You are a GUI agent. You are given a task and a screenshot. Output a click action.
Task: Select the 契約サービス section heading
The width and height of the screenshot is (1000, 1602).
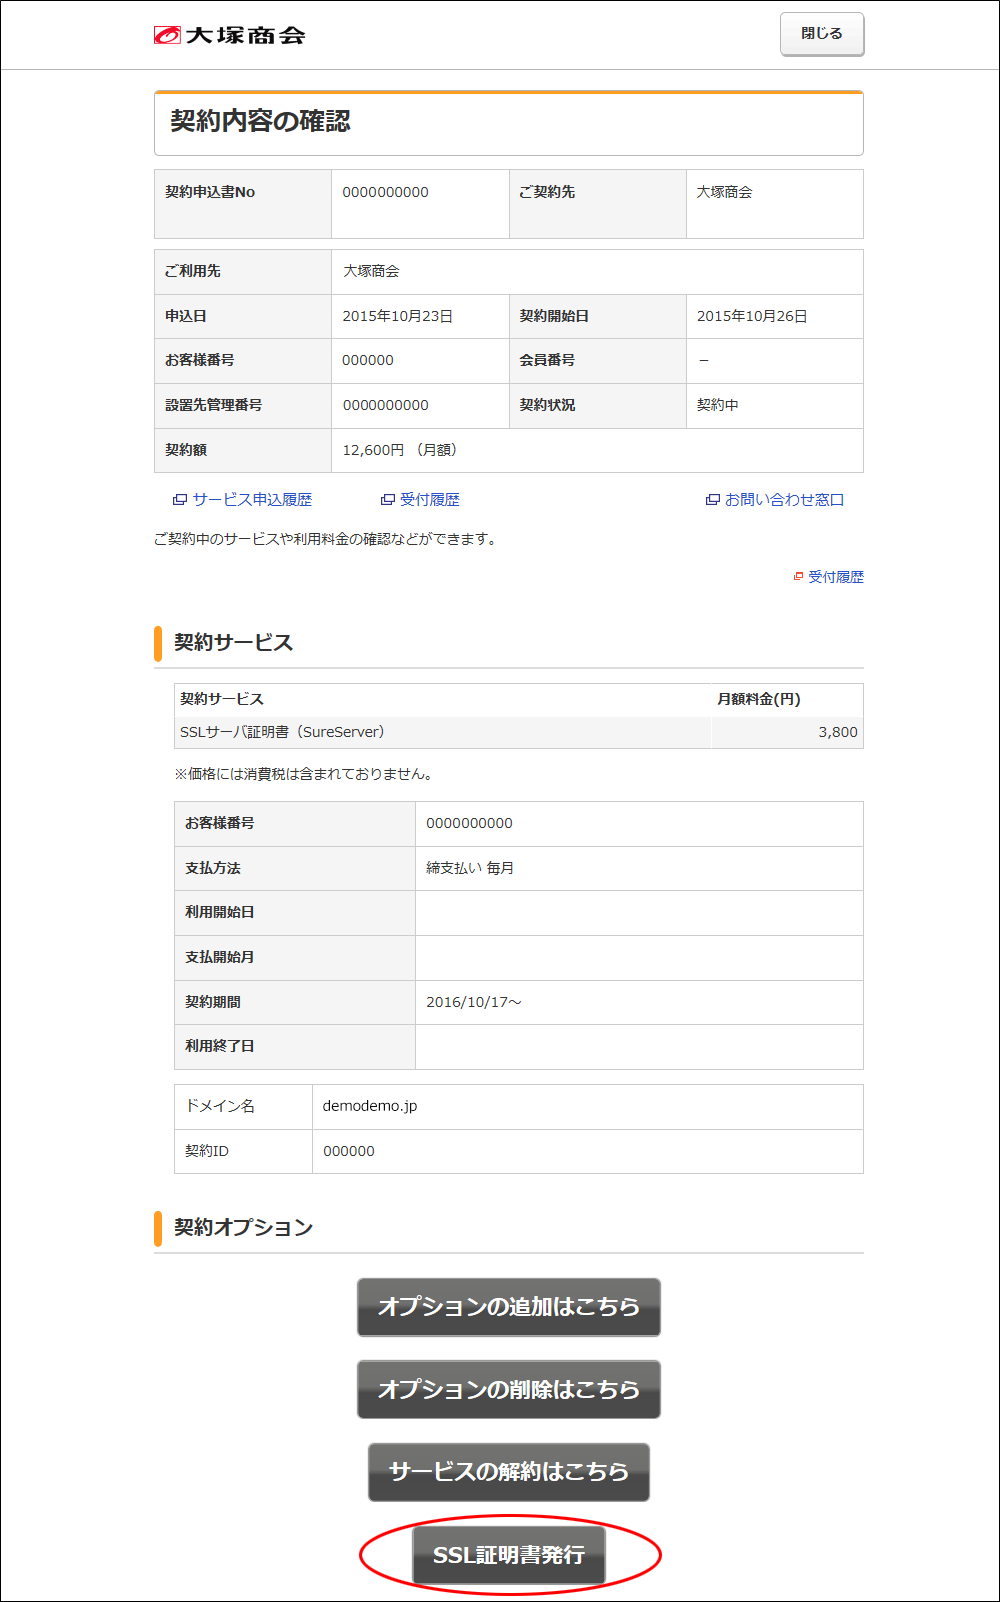[234, 642]
